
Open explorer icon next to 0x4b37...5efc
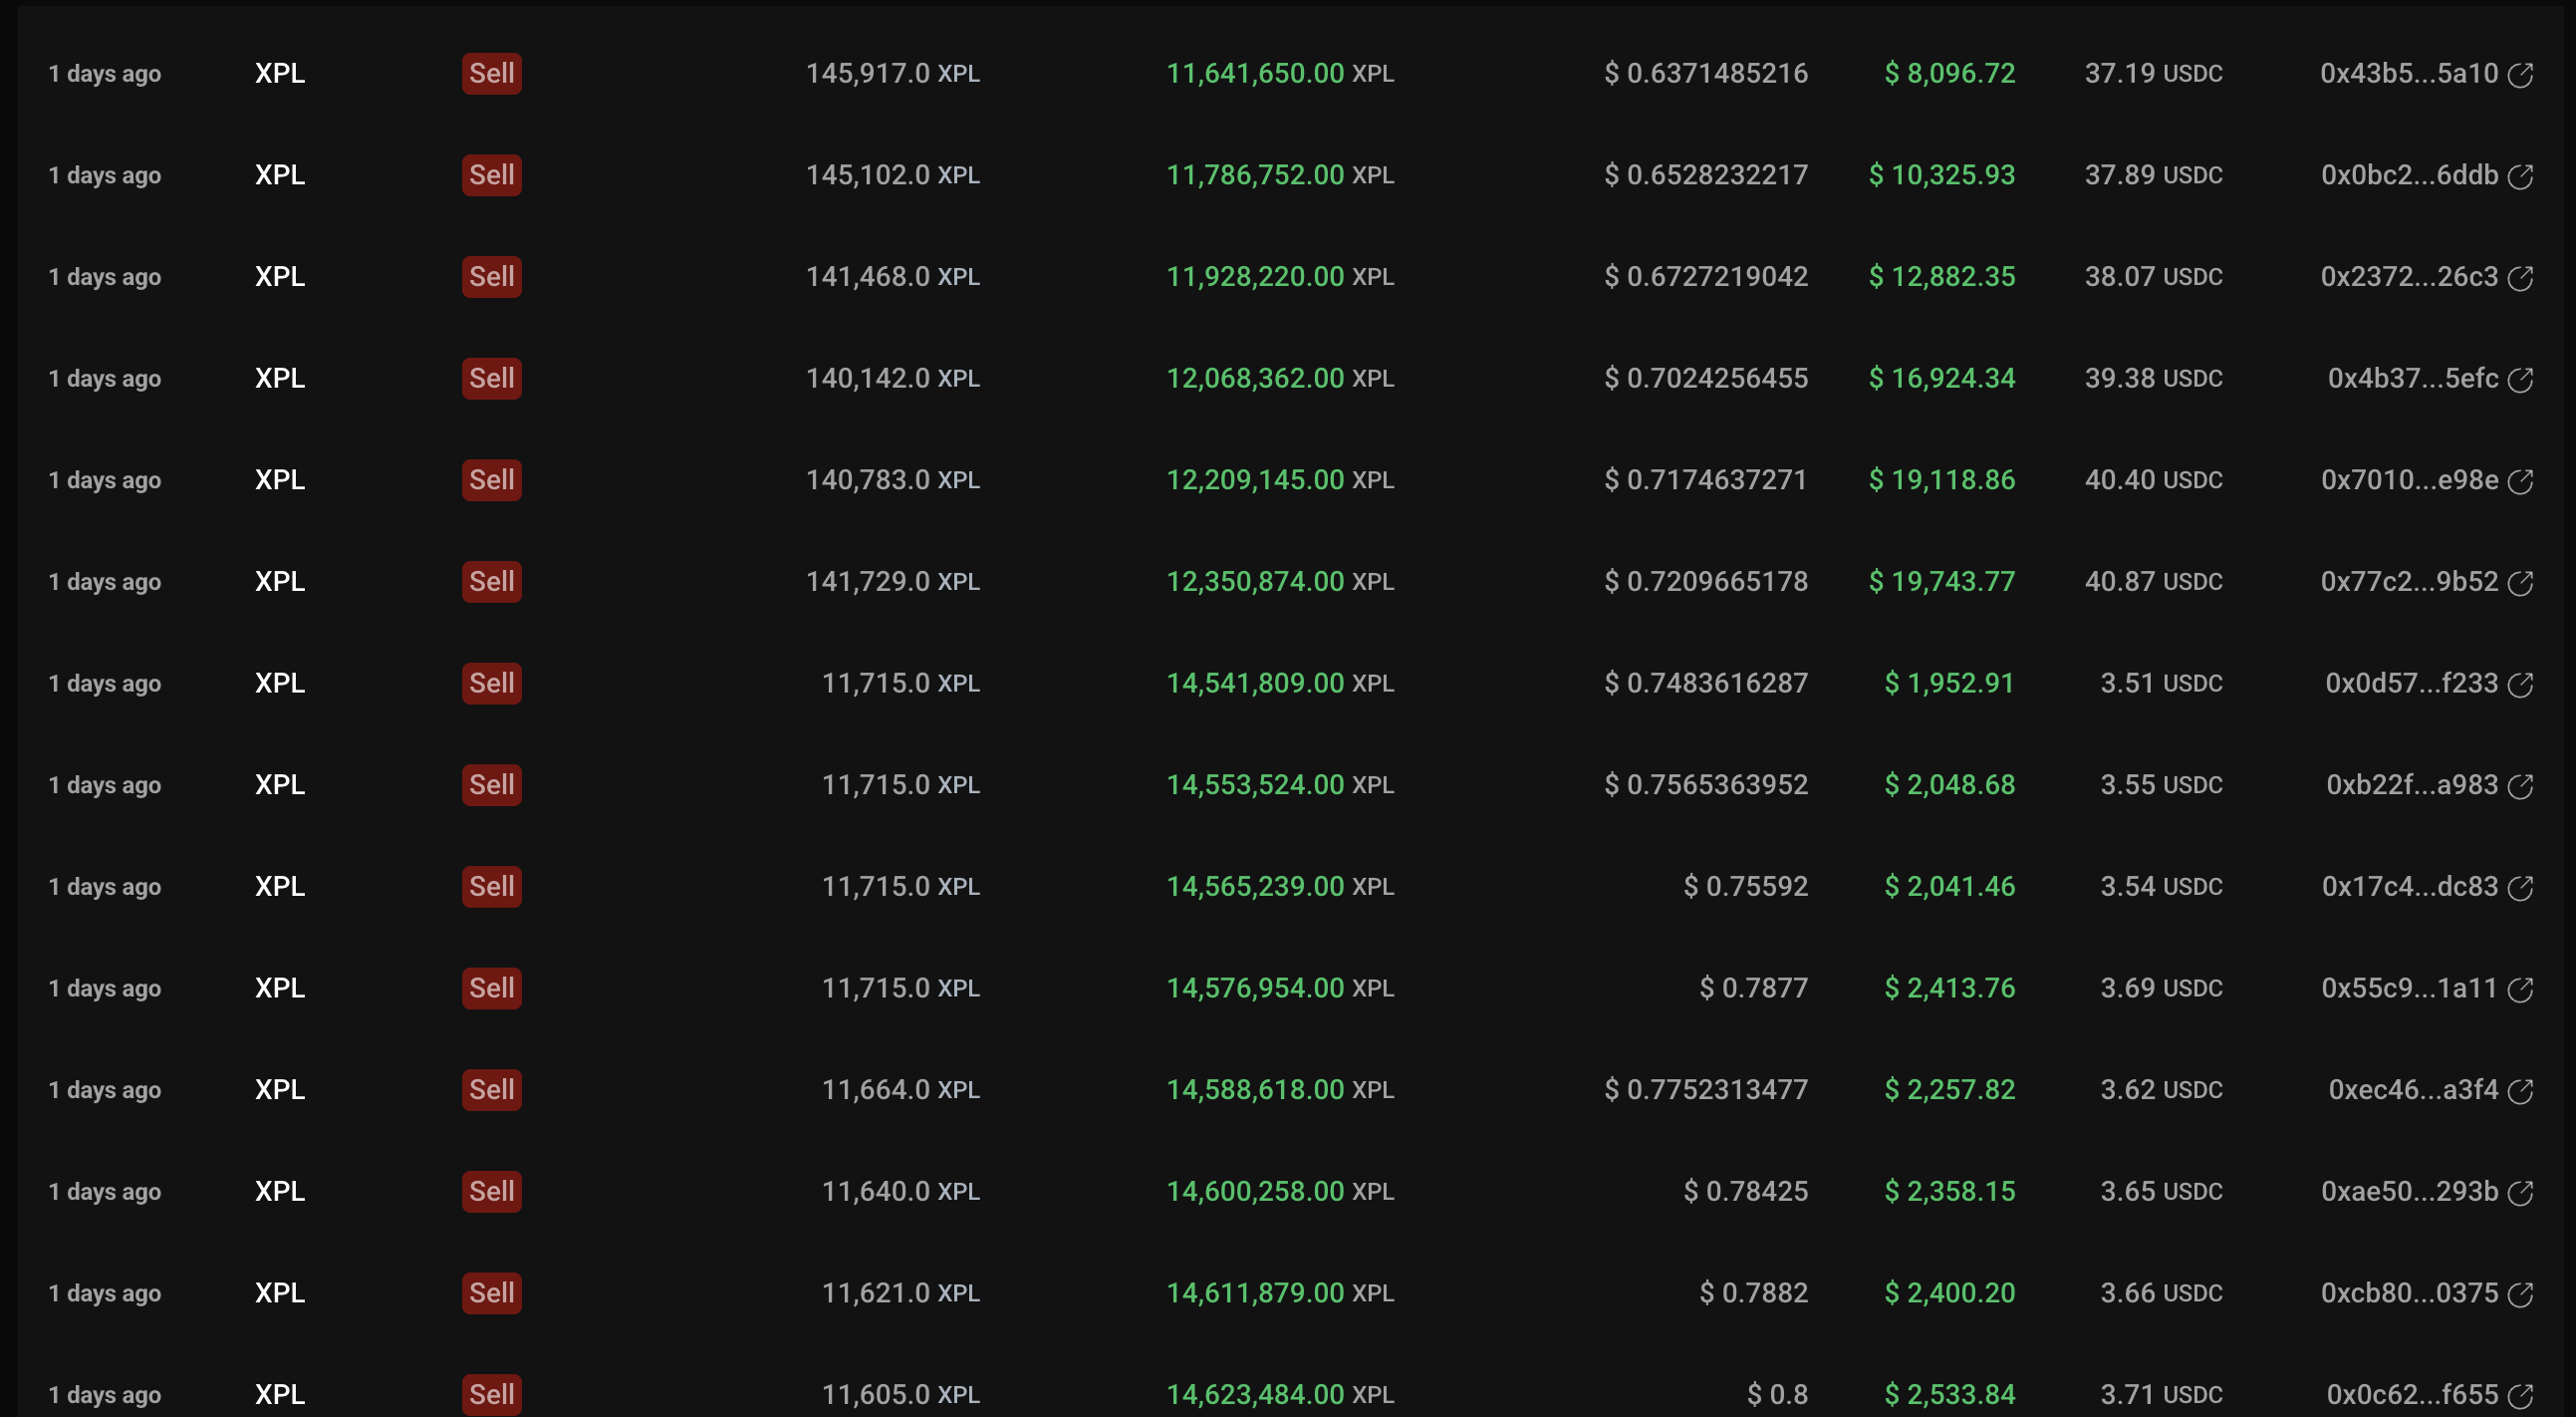(x=2520, y=380)
